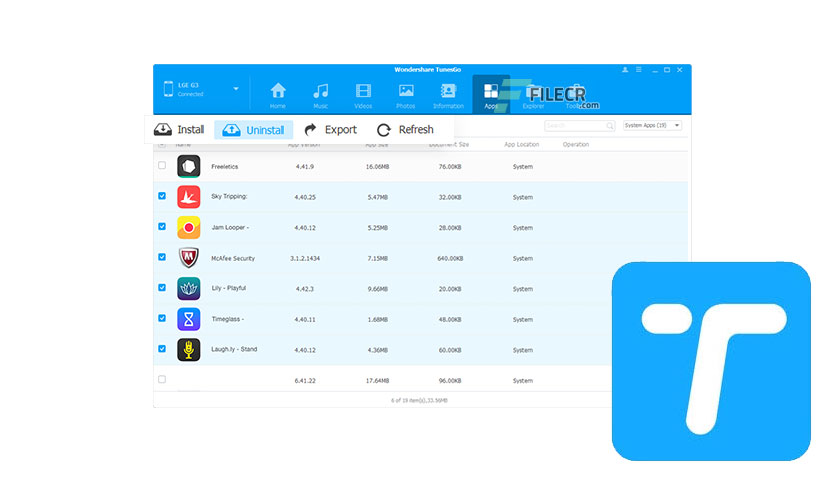This screenshot has height=484, width=836.
Task: Click the McAfee Security shield icon
Action: click(189, 258)
